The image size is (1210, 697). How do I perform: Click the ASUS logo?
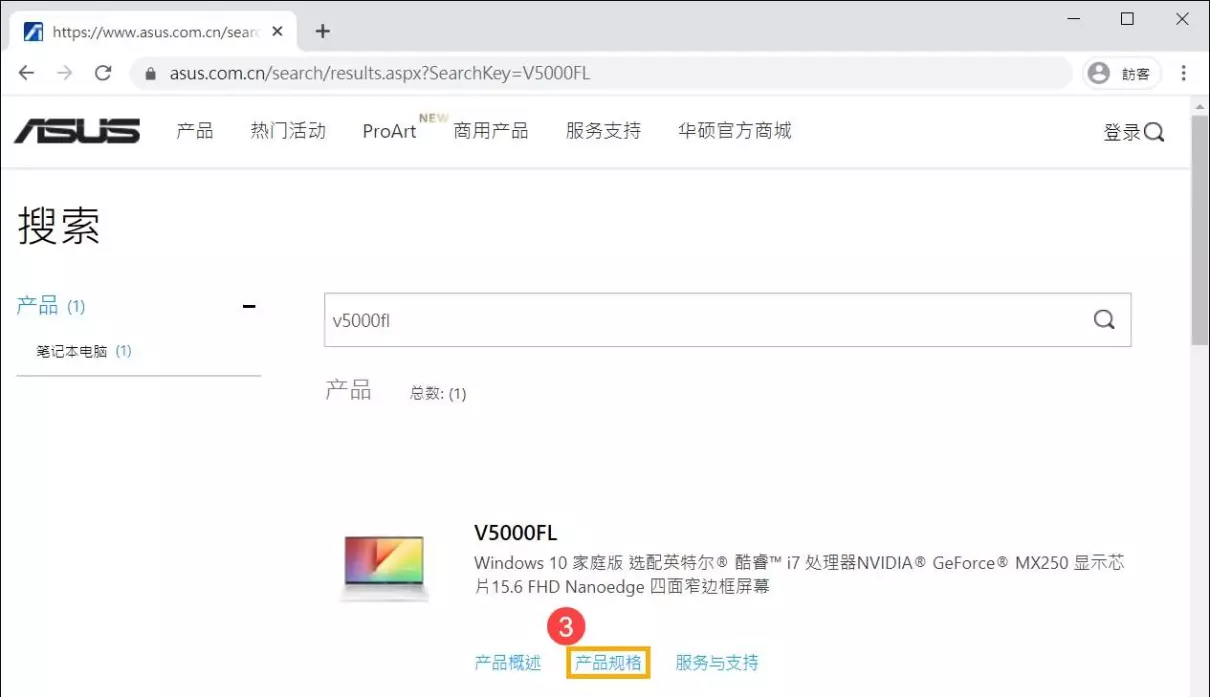77,131
